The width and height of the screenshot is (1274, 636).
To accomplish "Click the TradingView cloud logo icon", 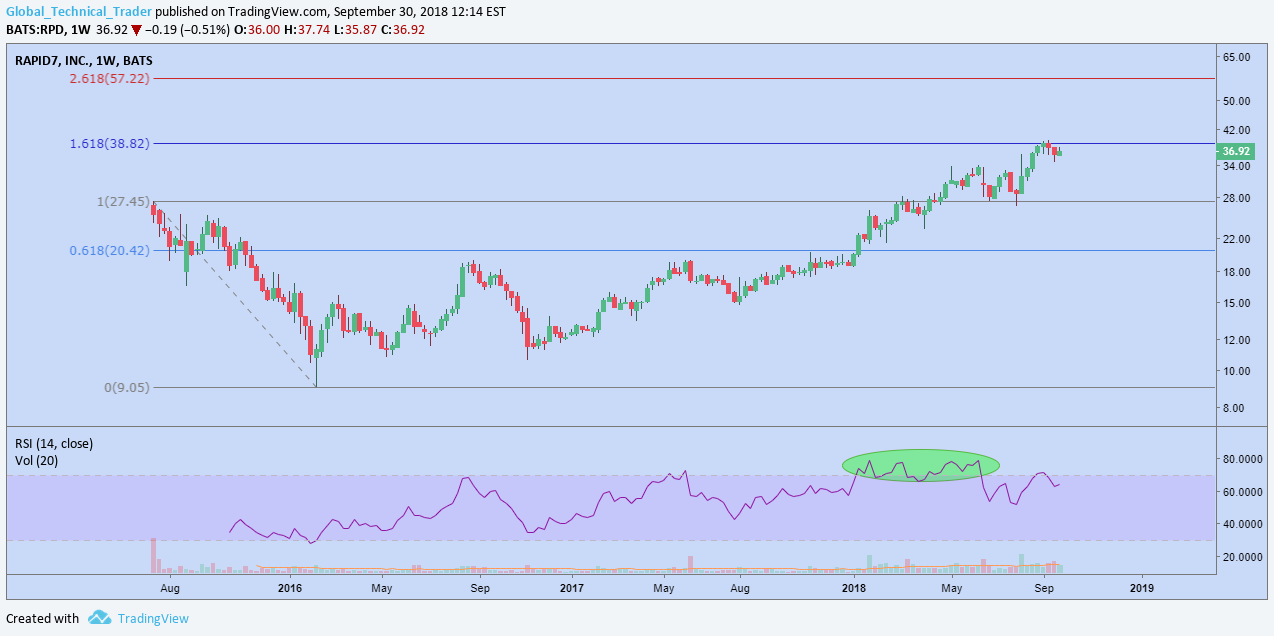I will [98, 617].
